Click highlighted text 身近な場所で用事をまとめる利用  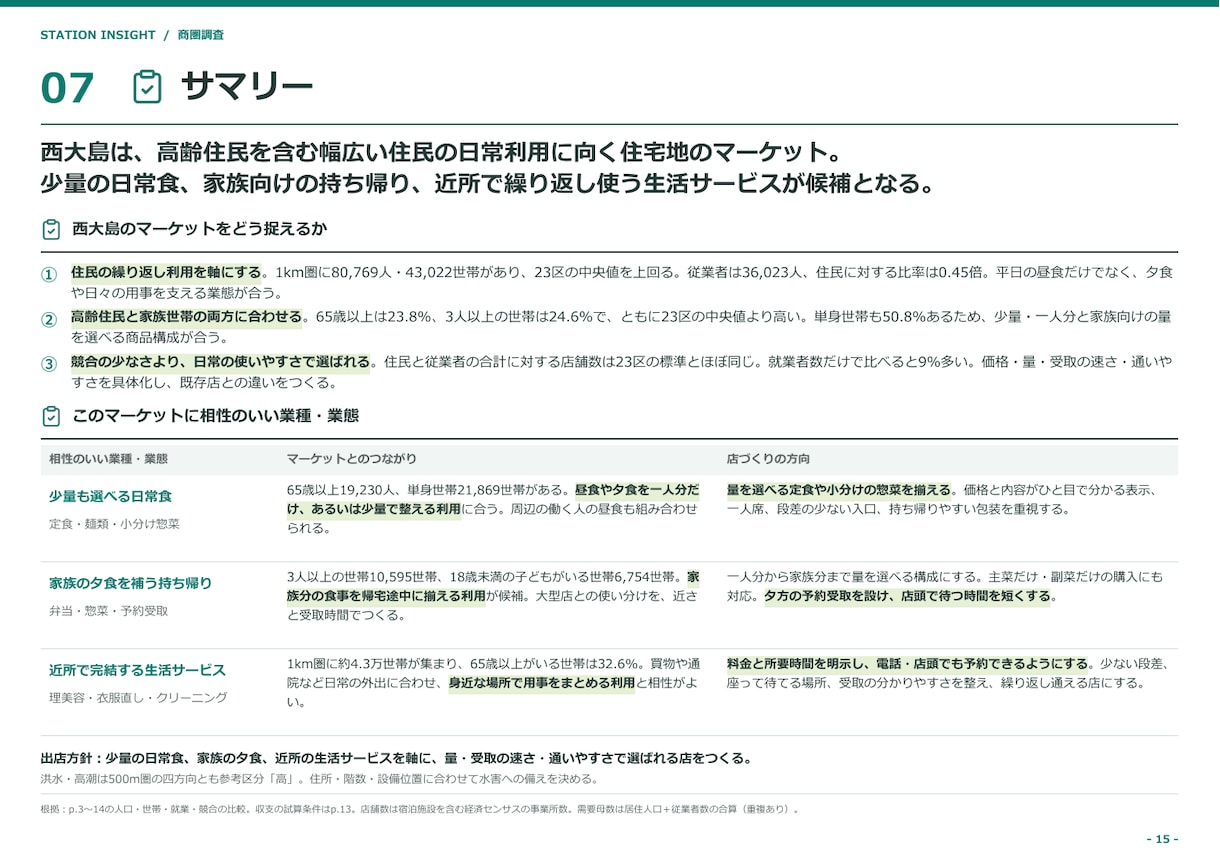tap(542, 683)
